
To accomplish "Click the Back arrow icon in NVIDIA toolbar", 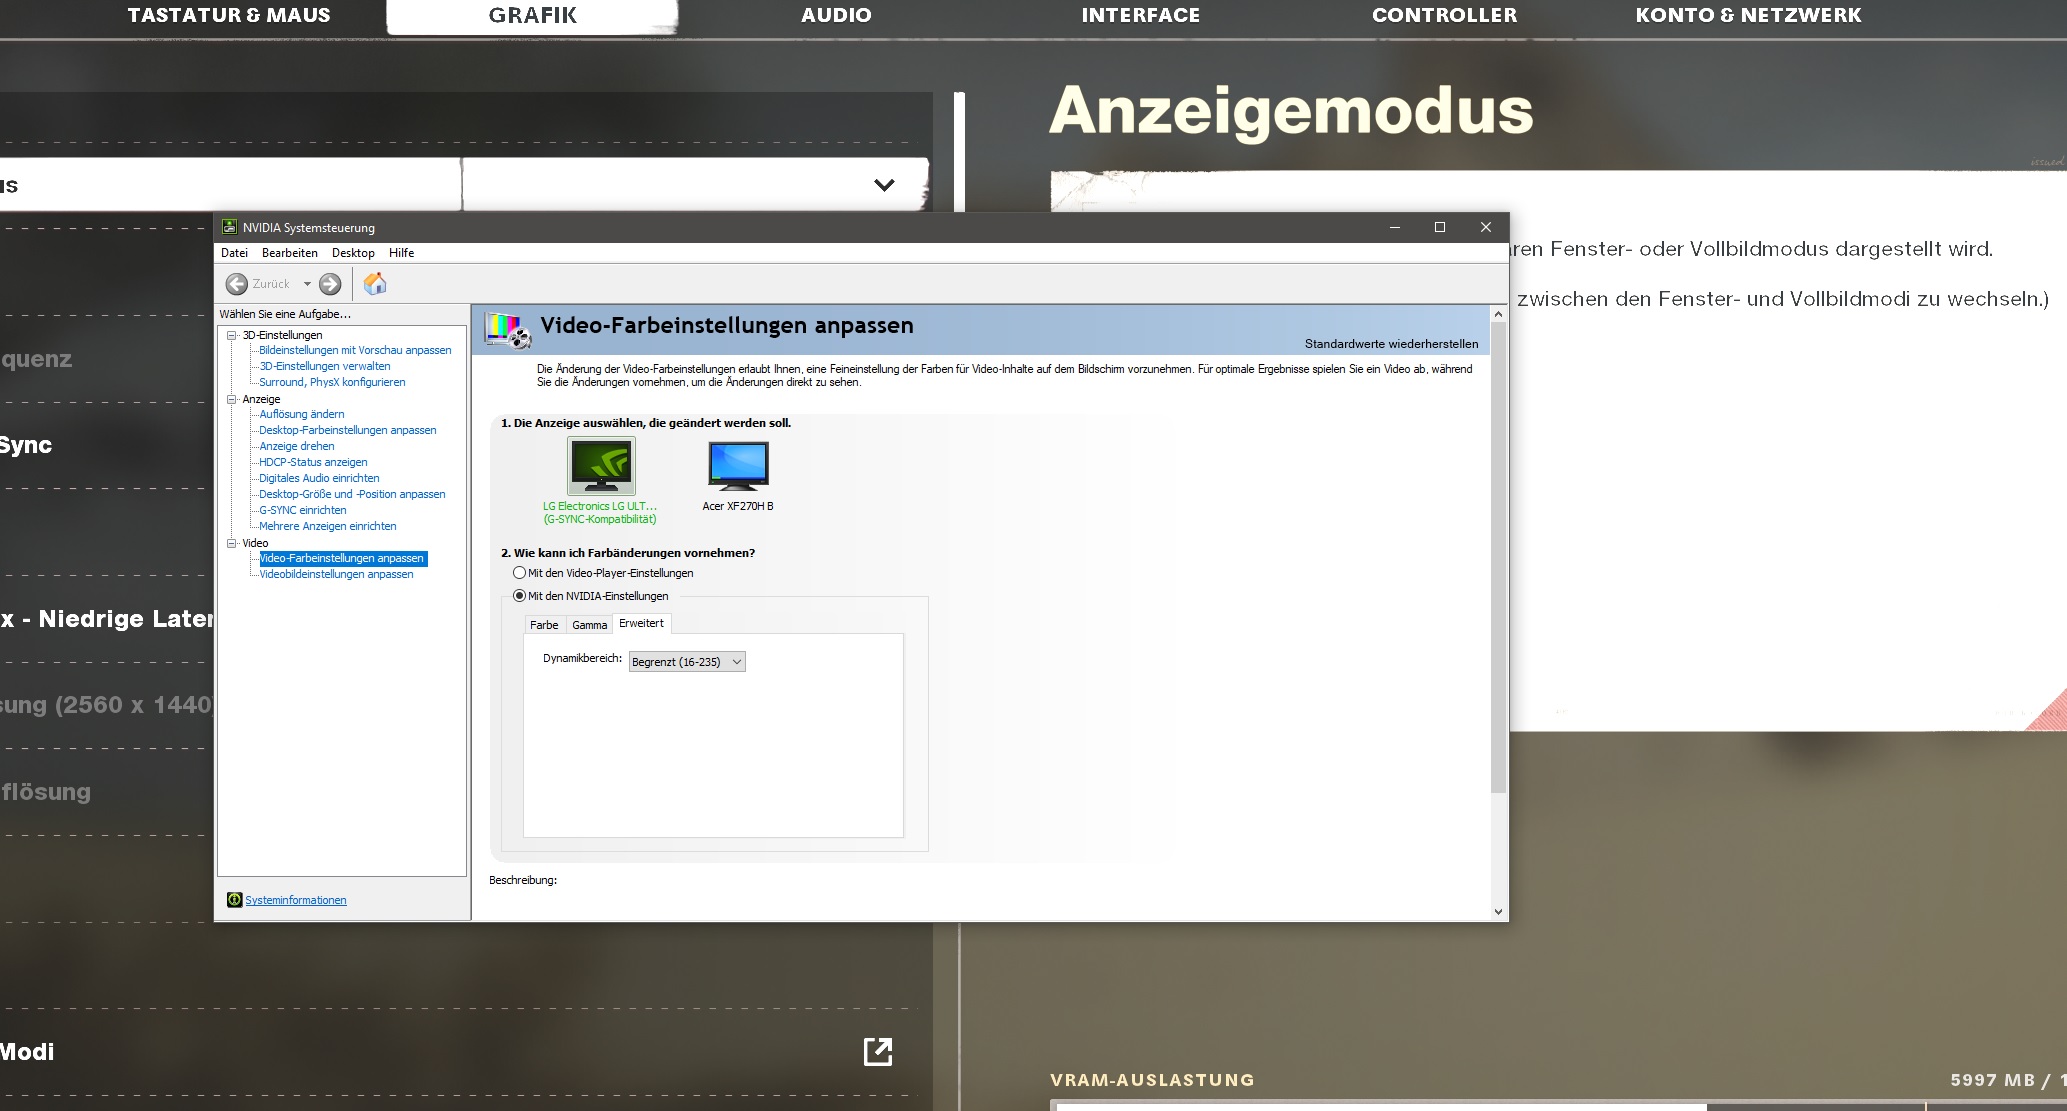I will [237, 284].
